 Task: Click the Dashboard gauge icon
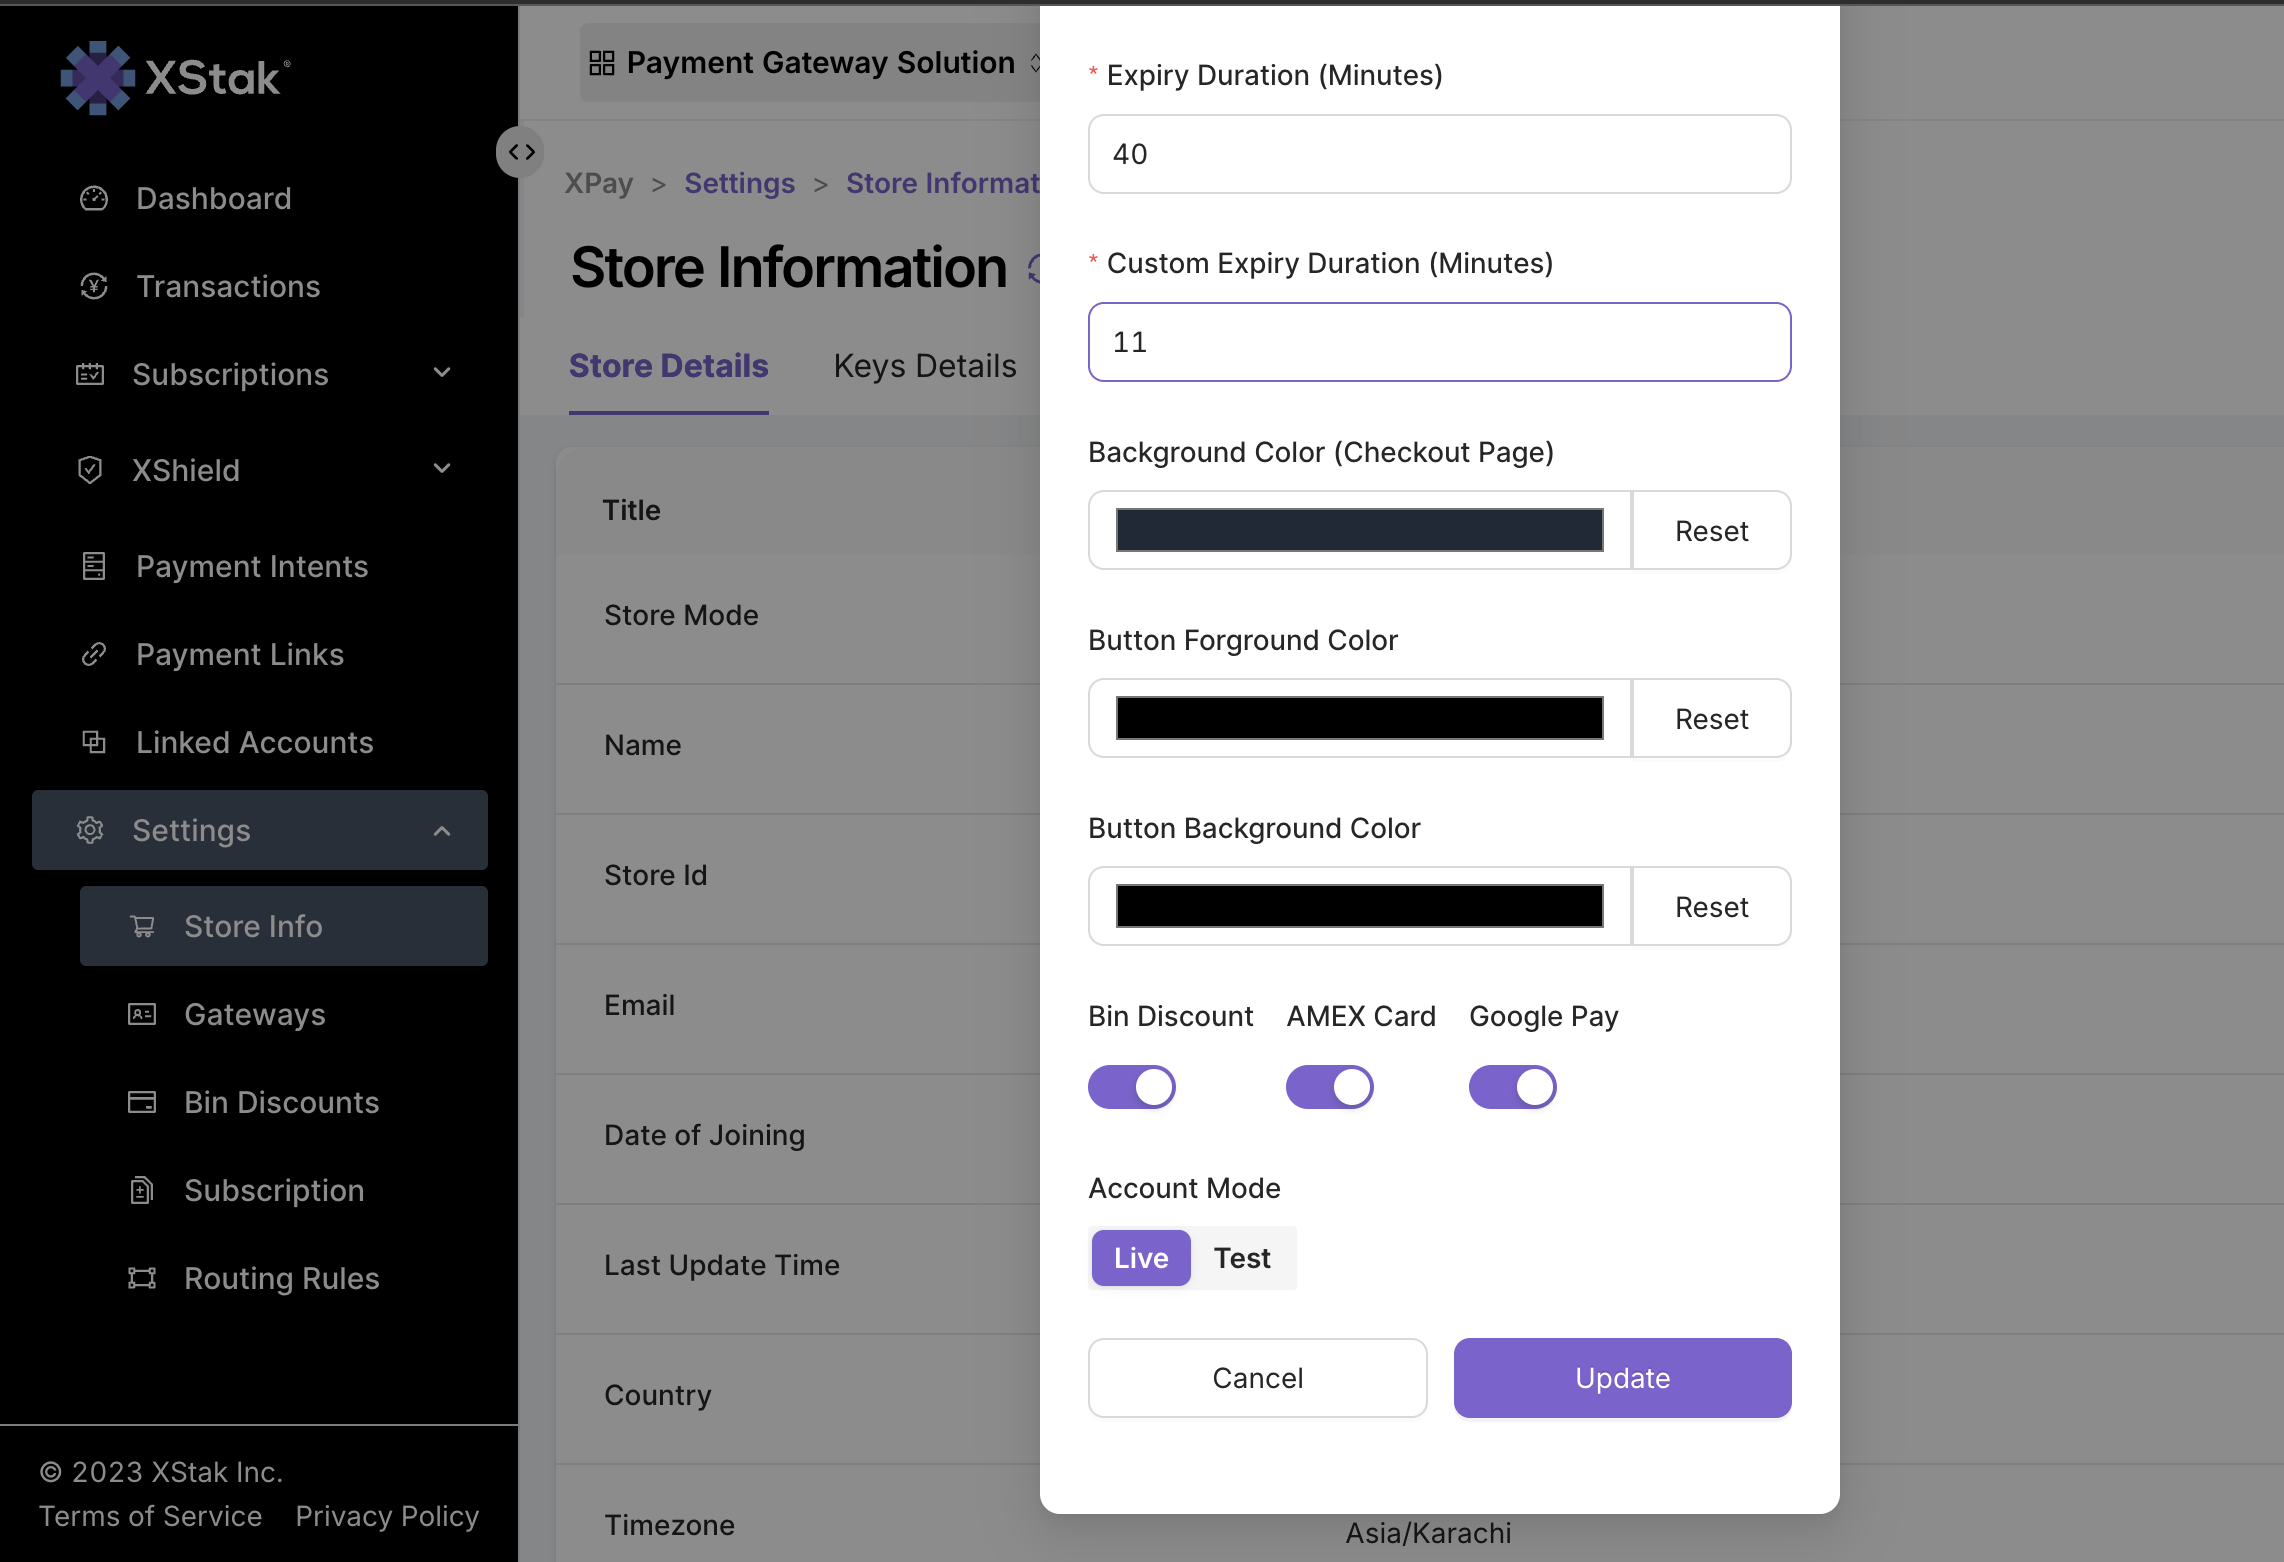pos(94,198)
